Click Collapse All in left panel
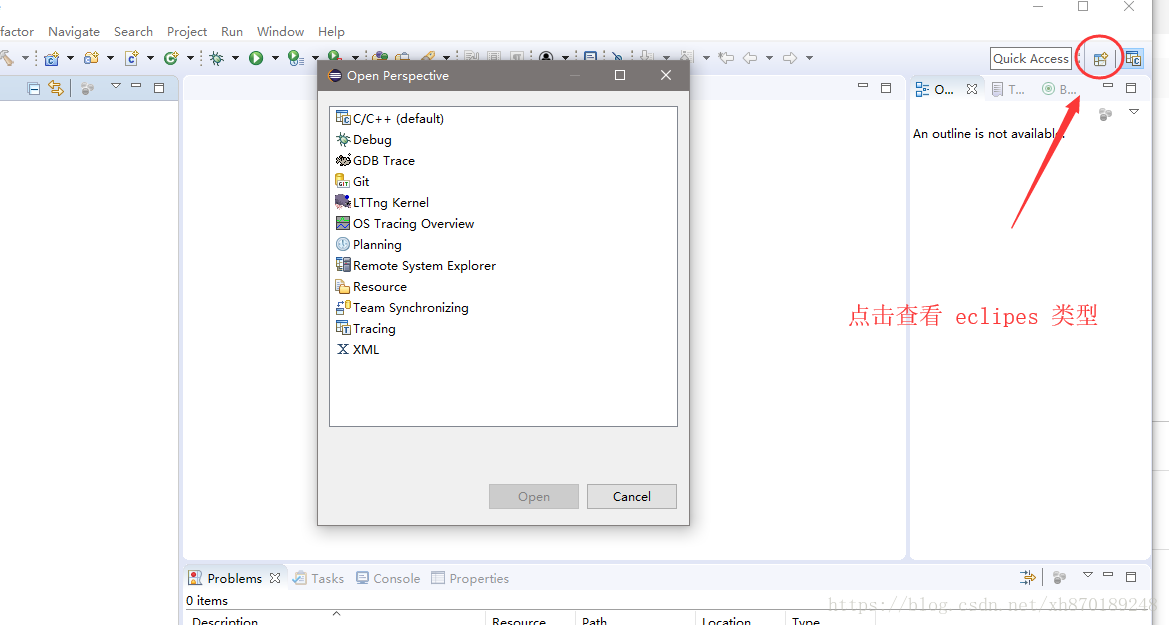Screen dimensions: 1169x625 coord(34,89)
